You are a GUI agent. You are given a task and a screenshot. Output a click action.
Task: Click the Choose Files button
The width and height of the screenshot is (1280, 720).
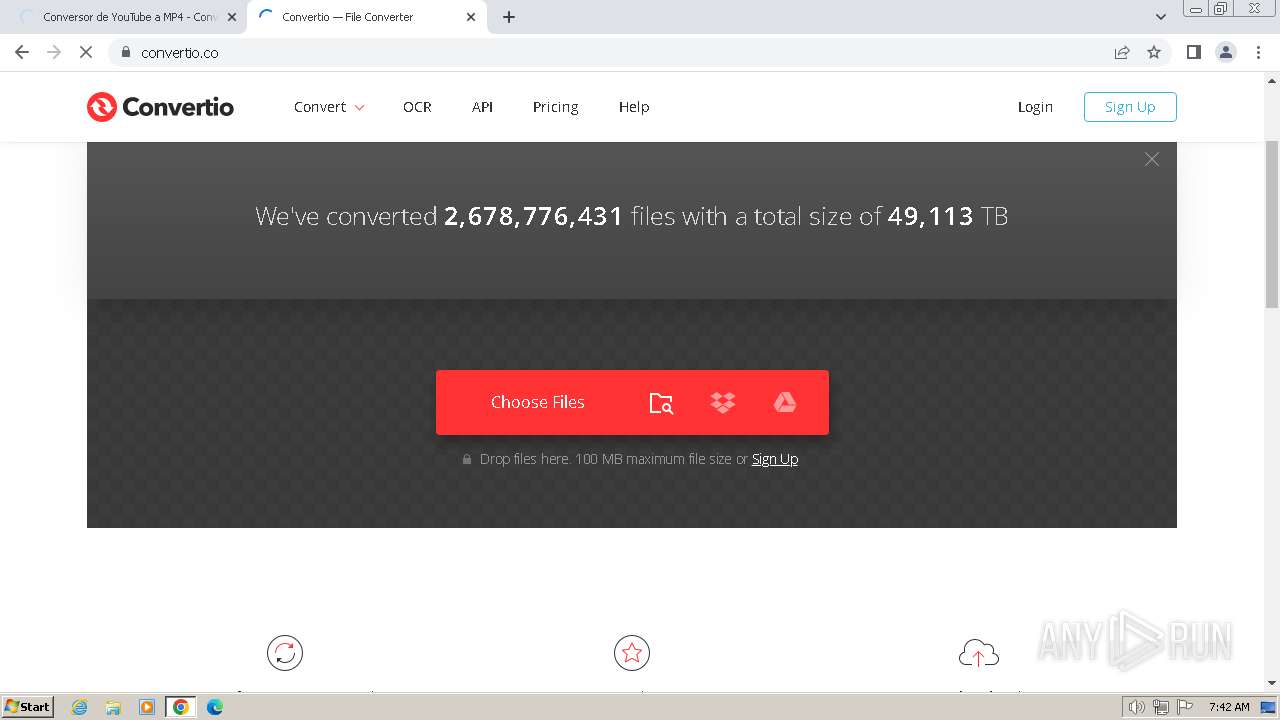point(537,402)
